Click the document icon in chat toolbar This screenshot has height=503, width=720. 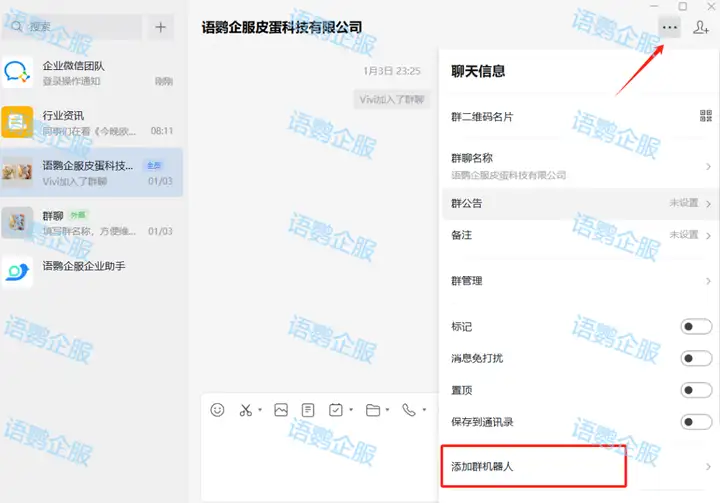(x=308, y=410)
